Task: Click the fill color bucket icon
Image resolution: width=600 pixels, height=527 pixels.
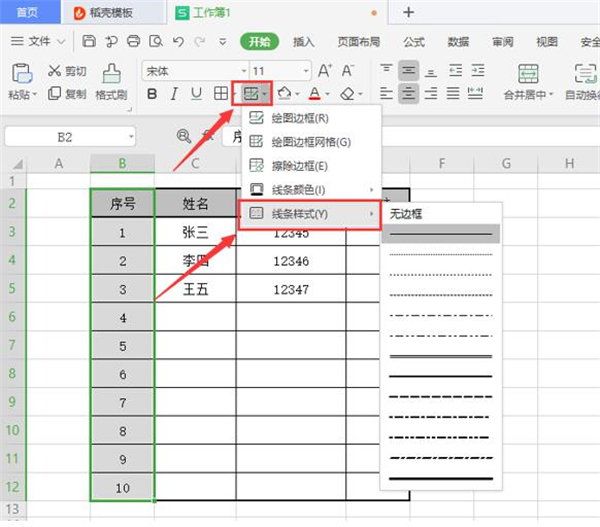Action: point(283,94)
